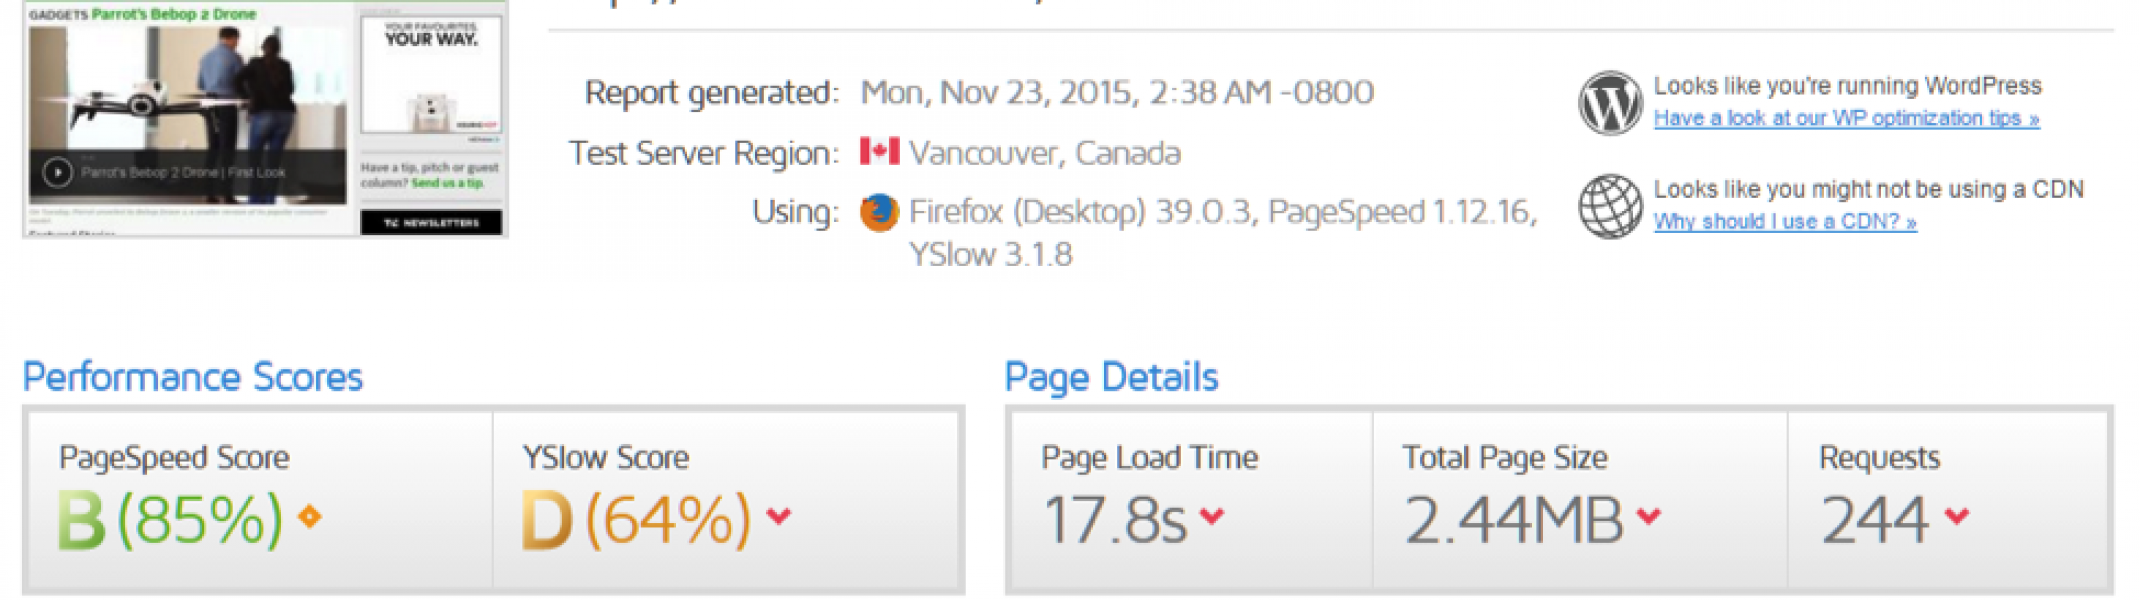The width and height of the screenshot is (2140, 600).
Task: Click the site screenshot thumbnail
Action: pos(265,118)
